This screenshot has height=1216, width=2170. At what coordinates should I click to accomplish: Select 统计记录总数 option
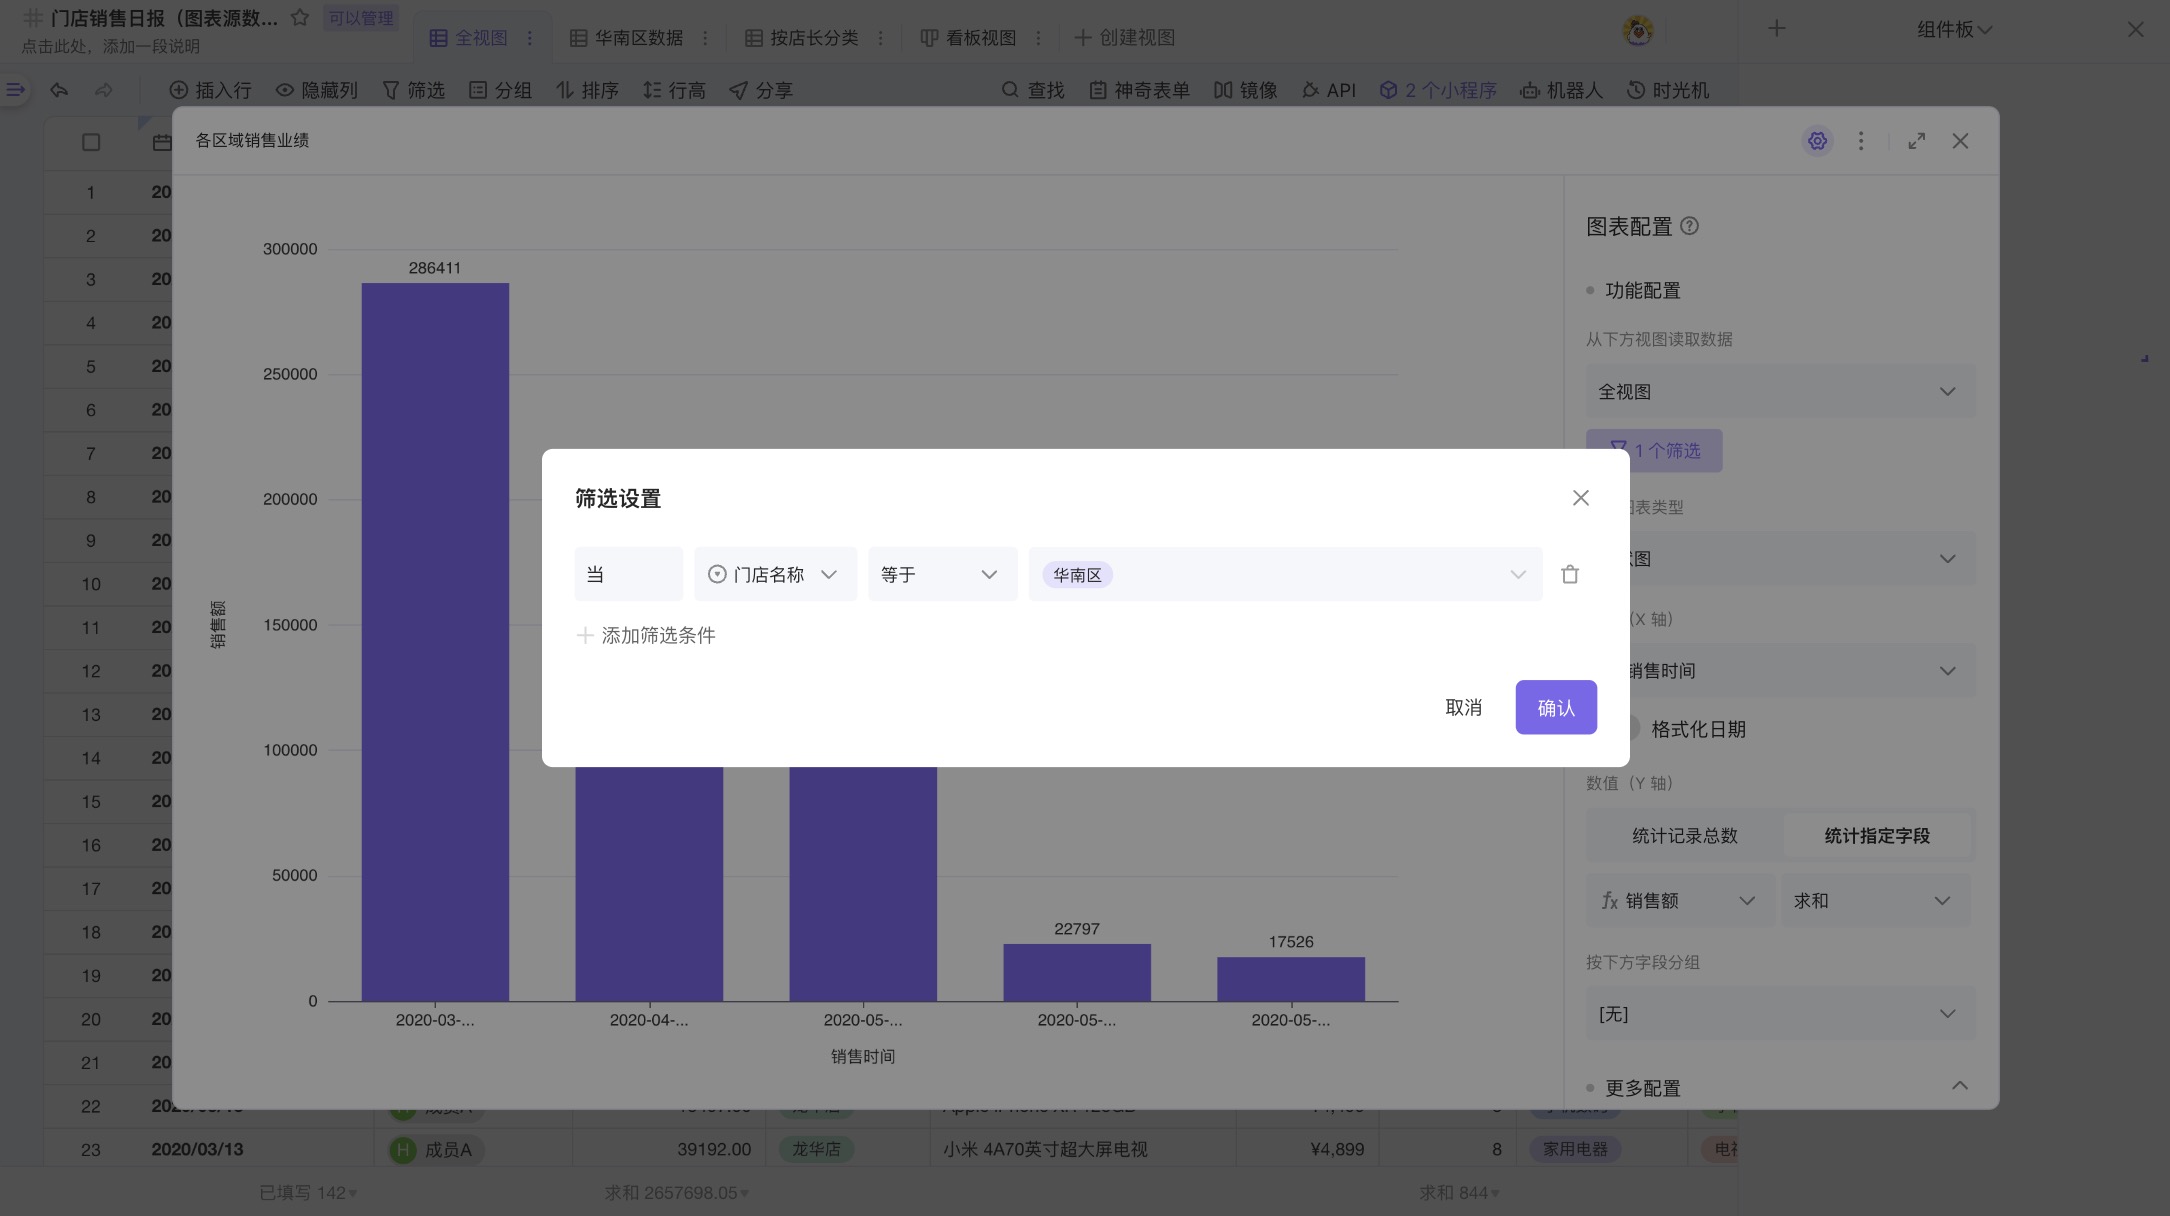coord(1684,835)
